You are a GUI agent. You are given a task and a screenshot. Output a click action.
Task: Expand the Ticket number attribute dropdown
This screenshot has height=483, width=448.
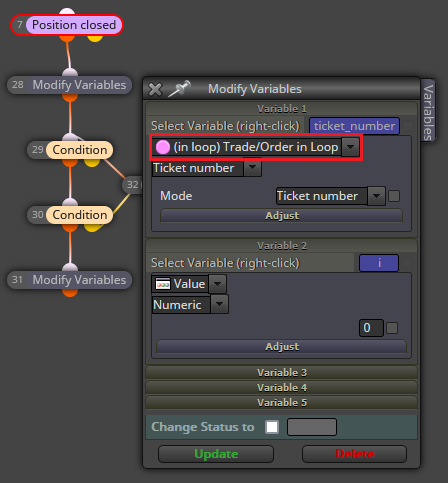252,168
